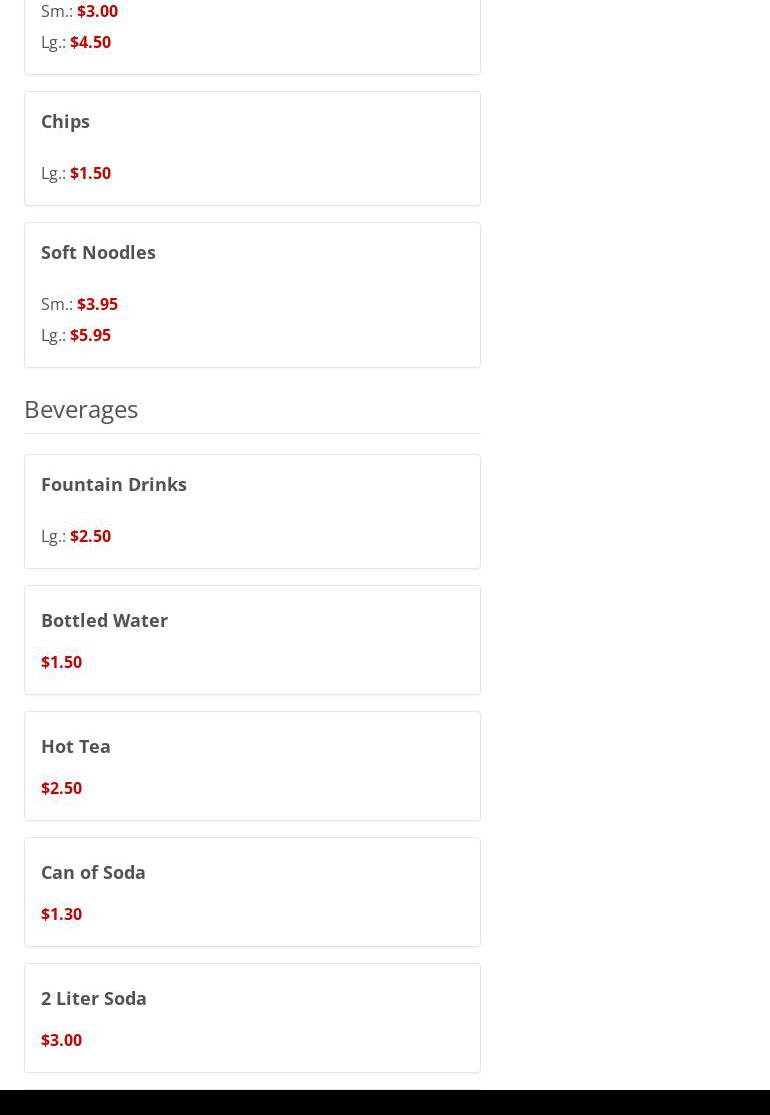770x1115 pixels.
Task: Select the small $3.00 option at top
Action: point(97,11)
